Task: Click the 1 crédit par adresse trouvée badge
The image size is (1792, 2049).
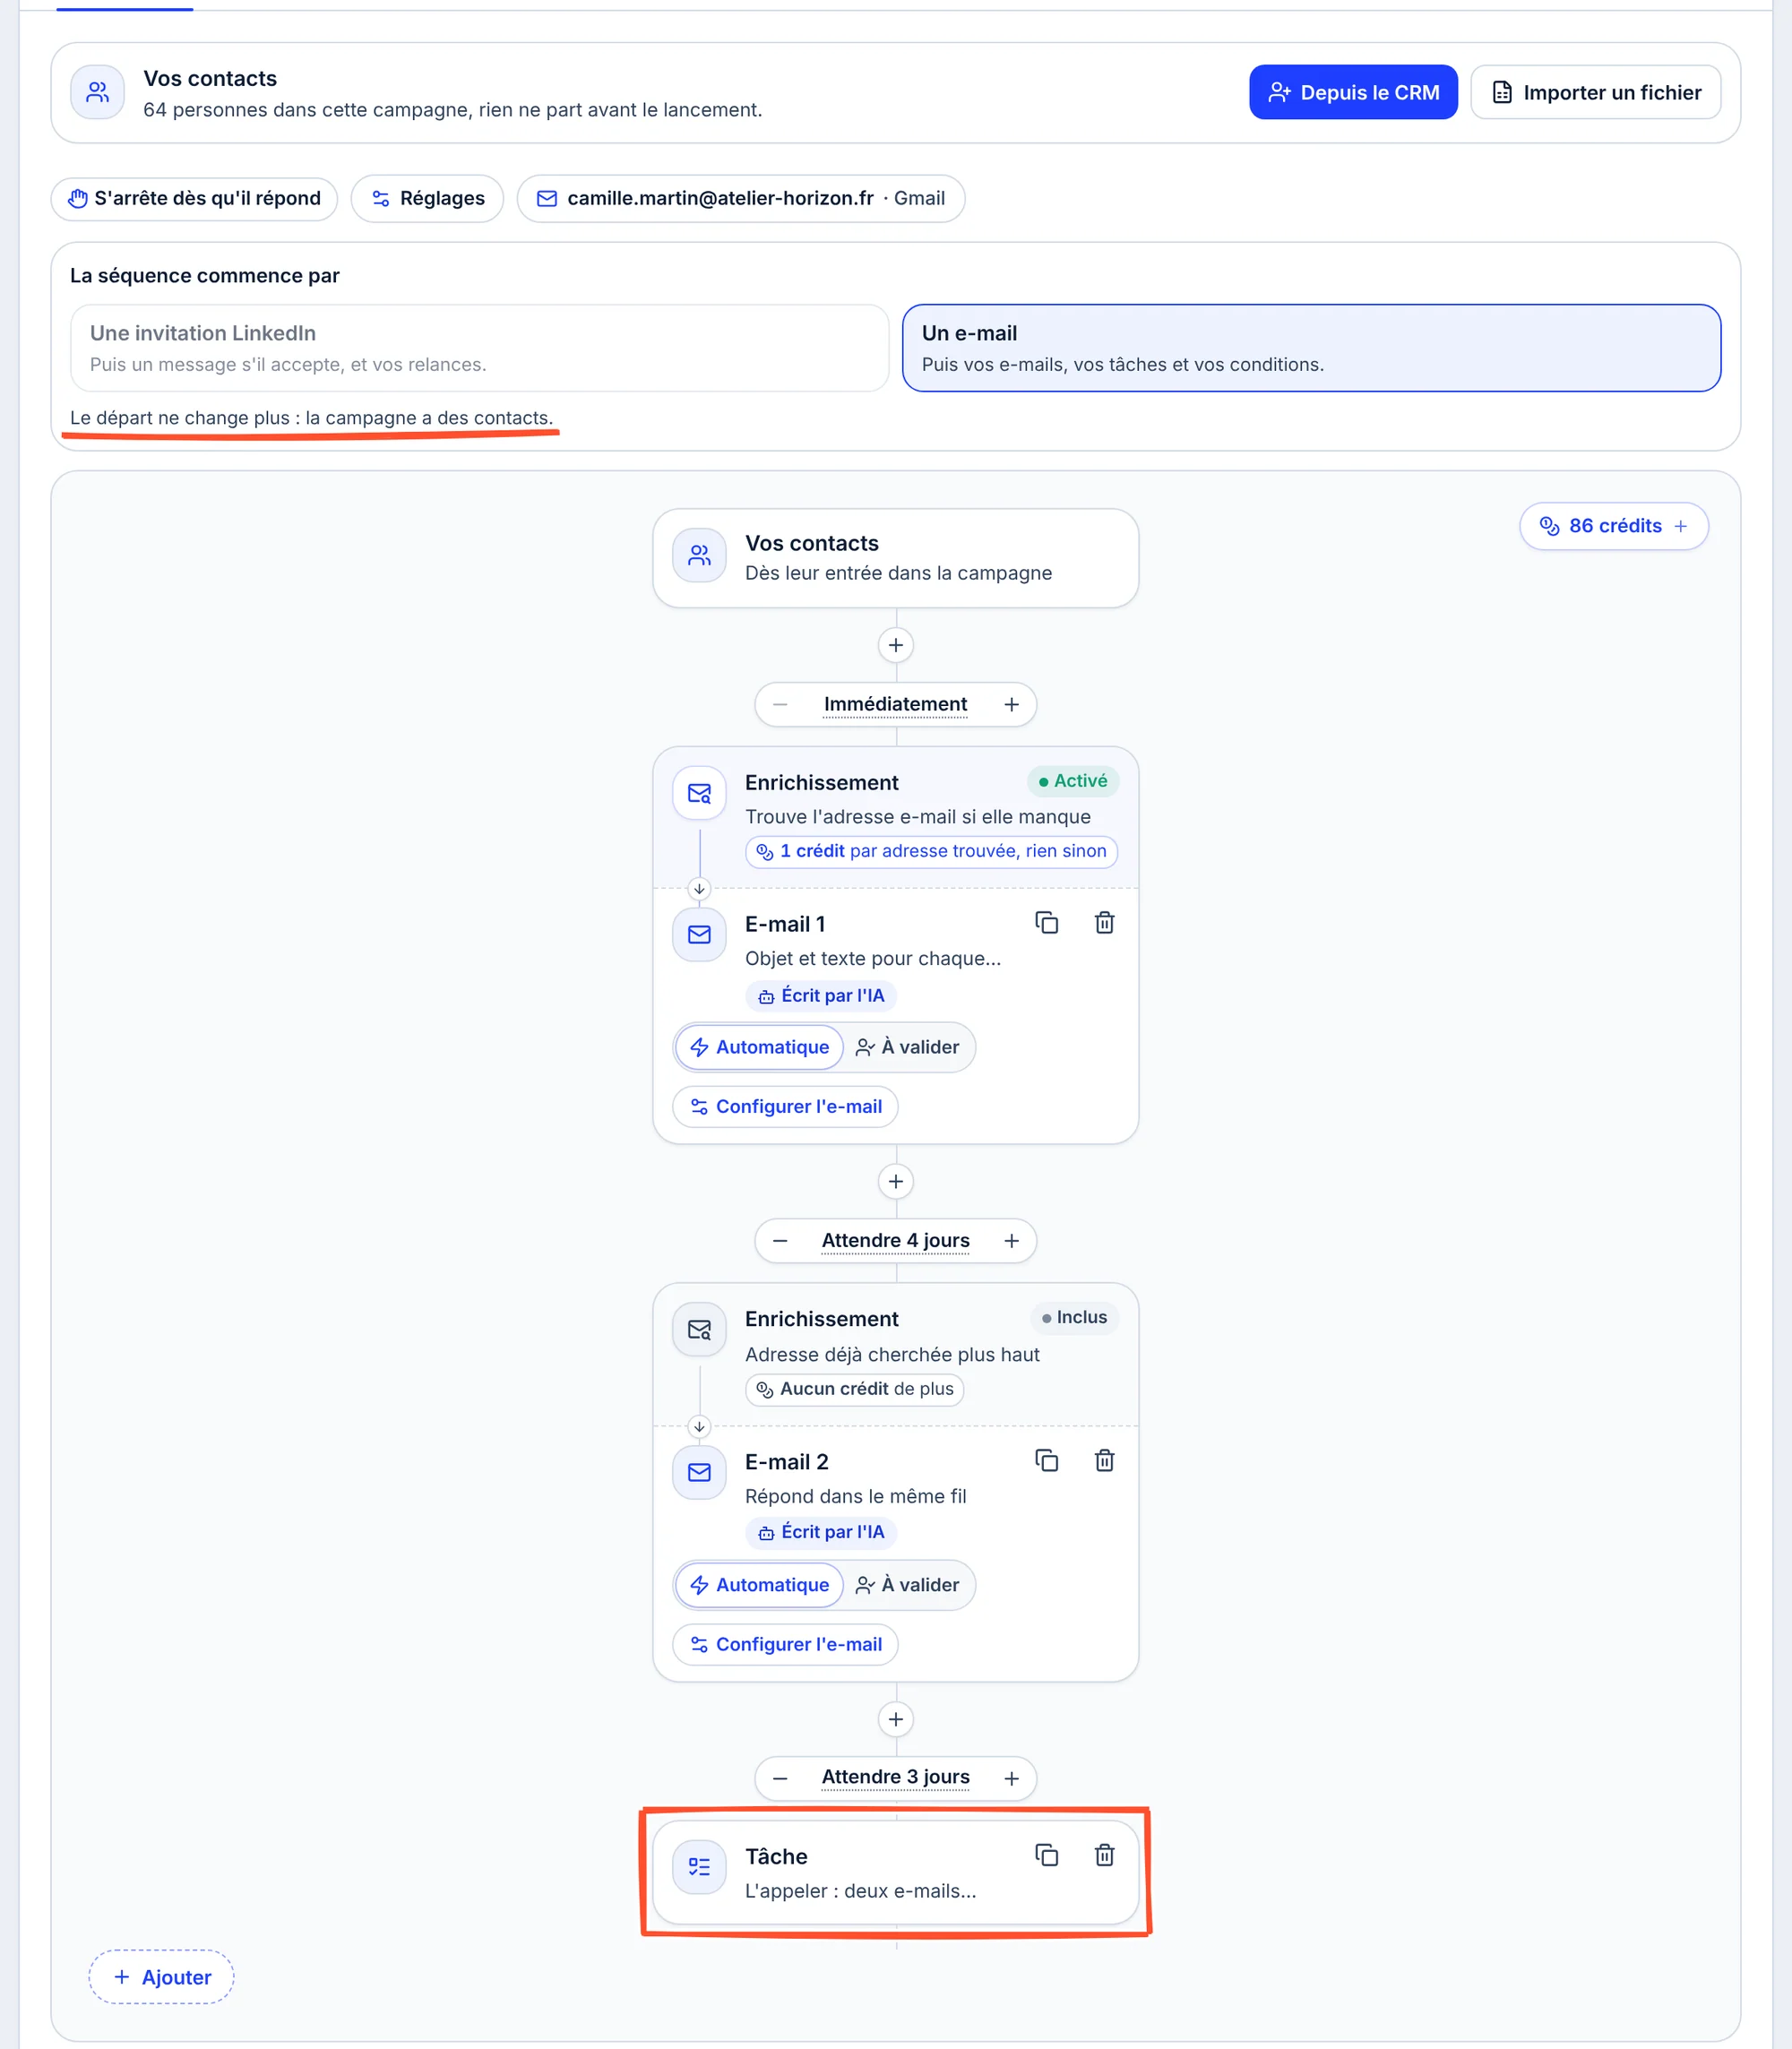Action: (x=931, y=851)
